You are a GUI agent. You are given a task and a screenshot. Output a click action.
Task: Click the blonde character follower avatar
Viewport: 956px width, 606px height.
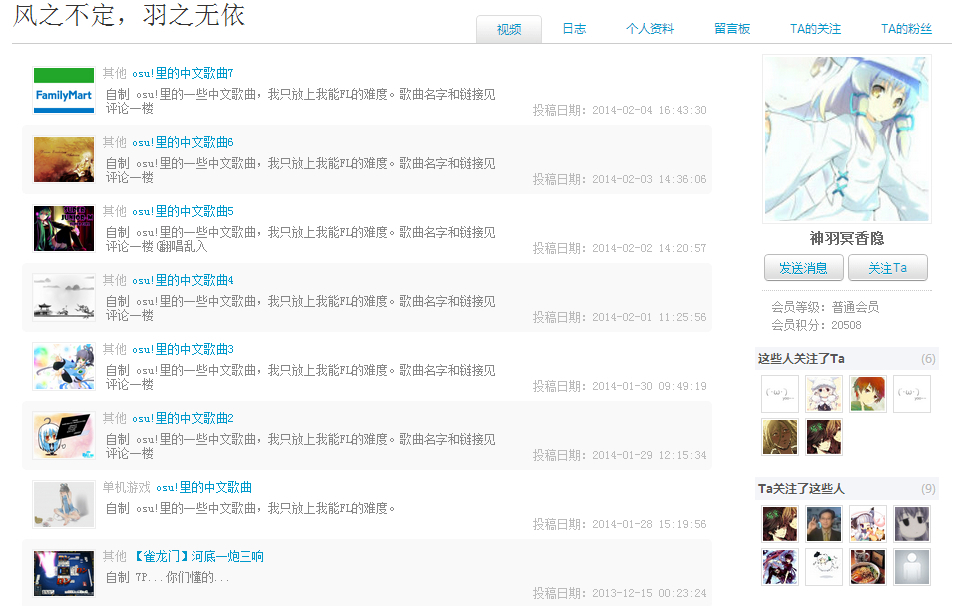pos(780,437)
